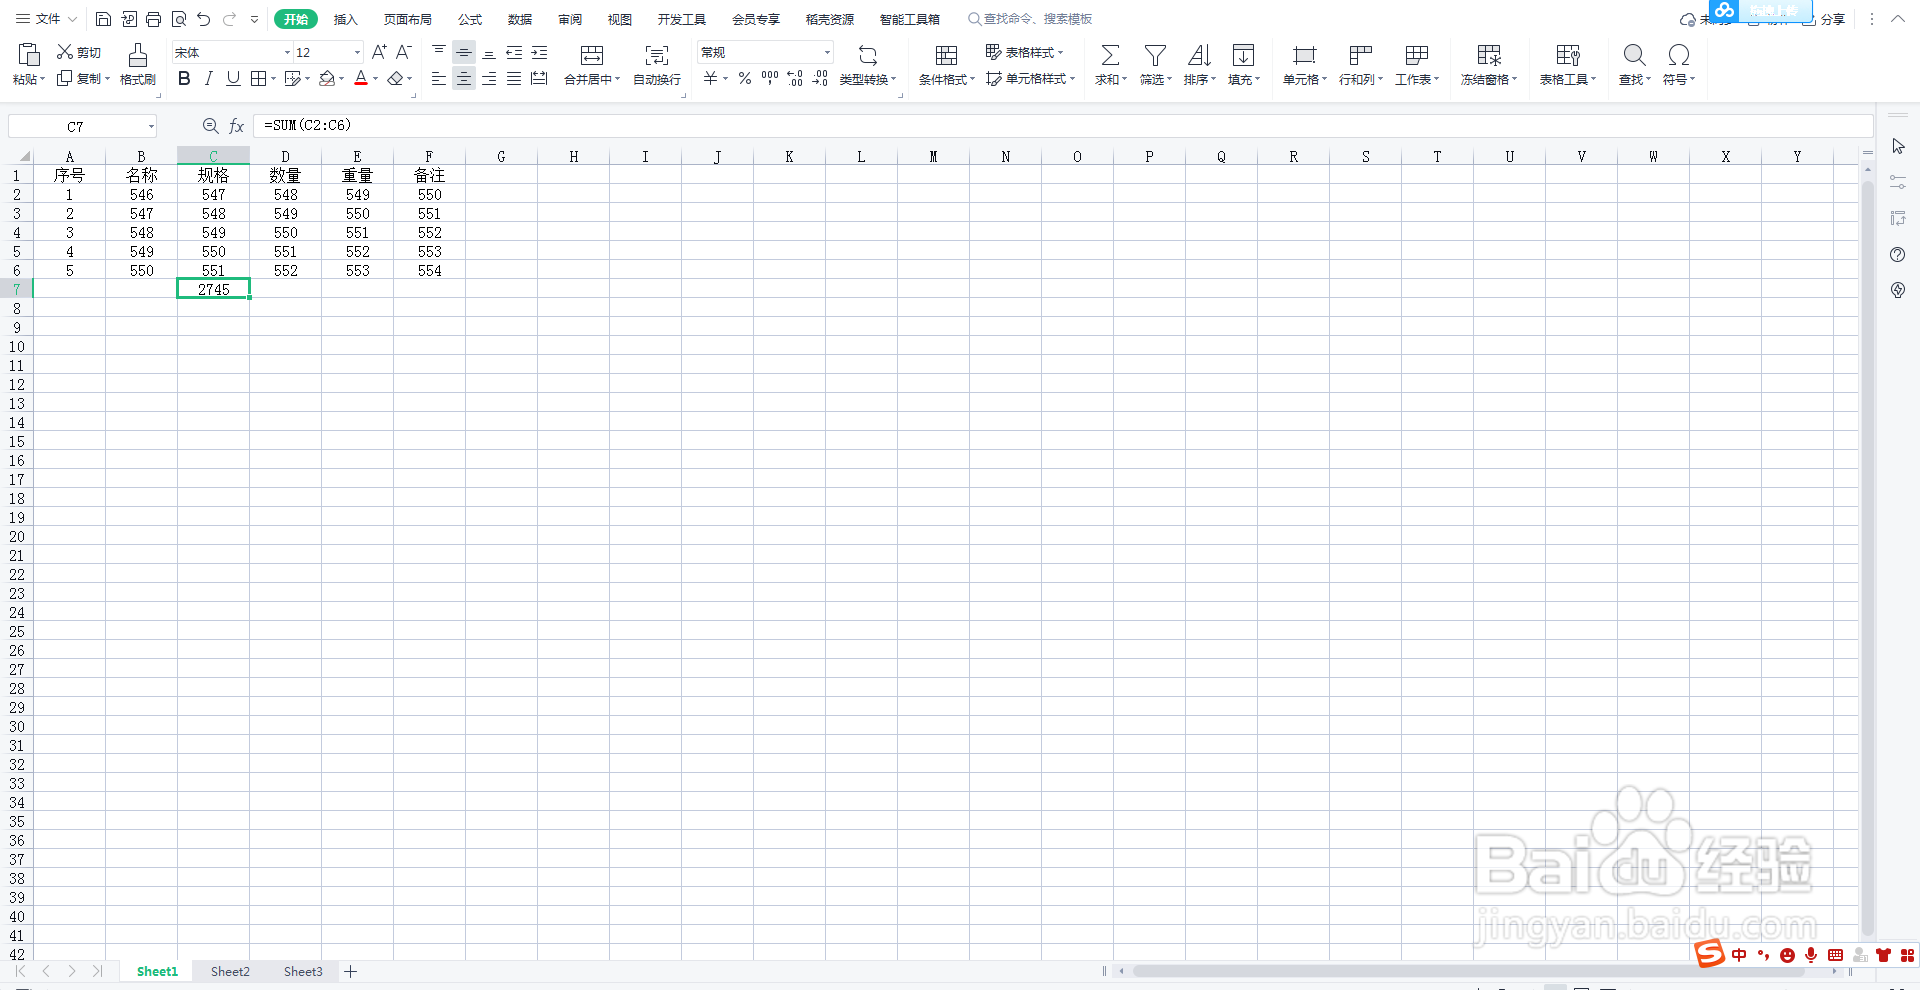Viewport: 1920px width, 990px height.
Task: Click the Symbol (符号) omega icon
Action: point(1679,55)
